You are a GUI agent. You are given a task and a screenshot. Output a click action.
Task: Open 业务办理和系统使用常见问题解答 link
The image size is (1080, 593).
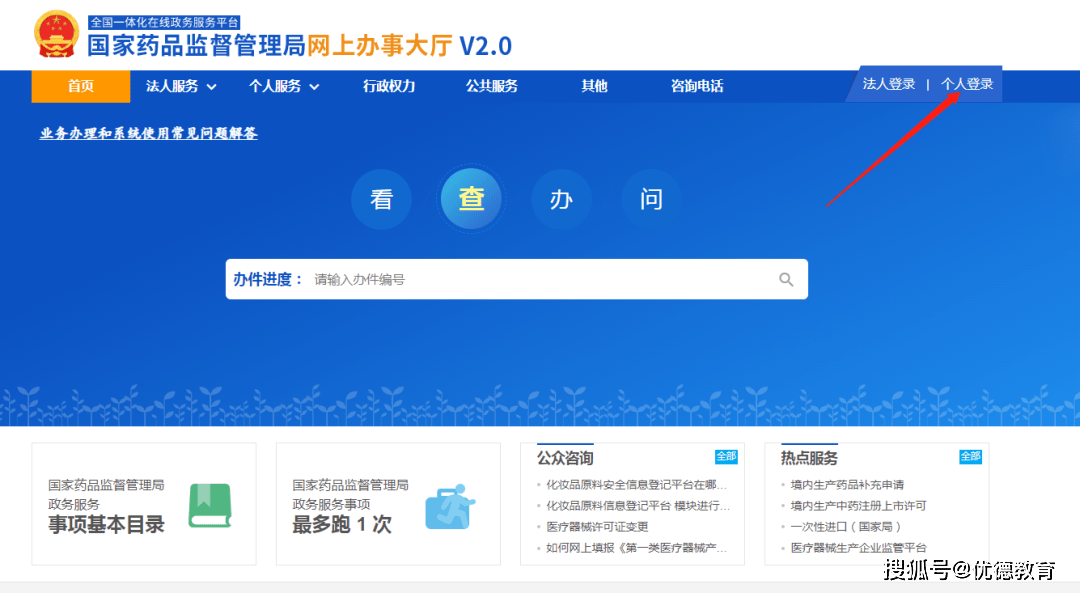[x=149, y=134]
